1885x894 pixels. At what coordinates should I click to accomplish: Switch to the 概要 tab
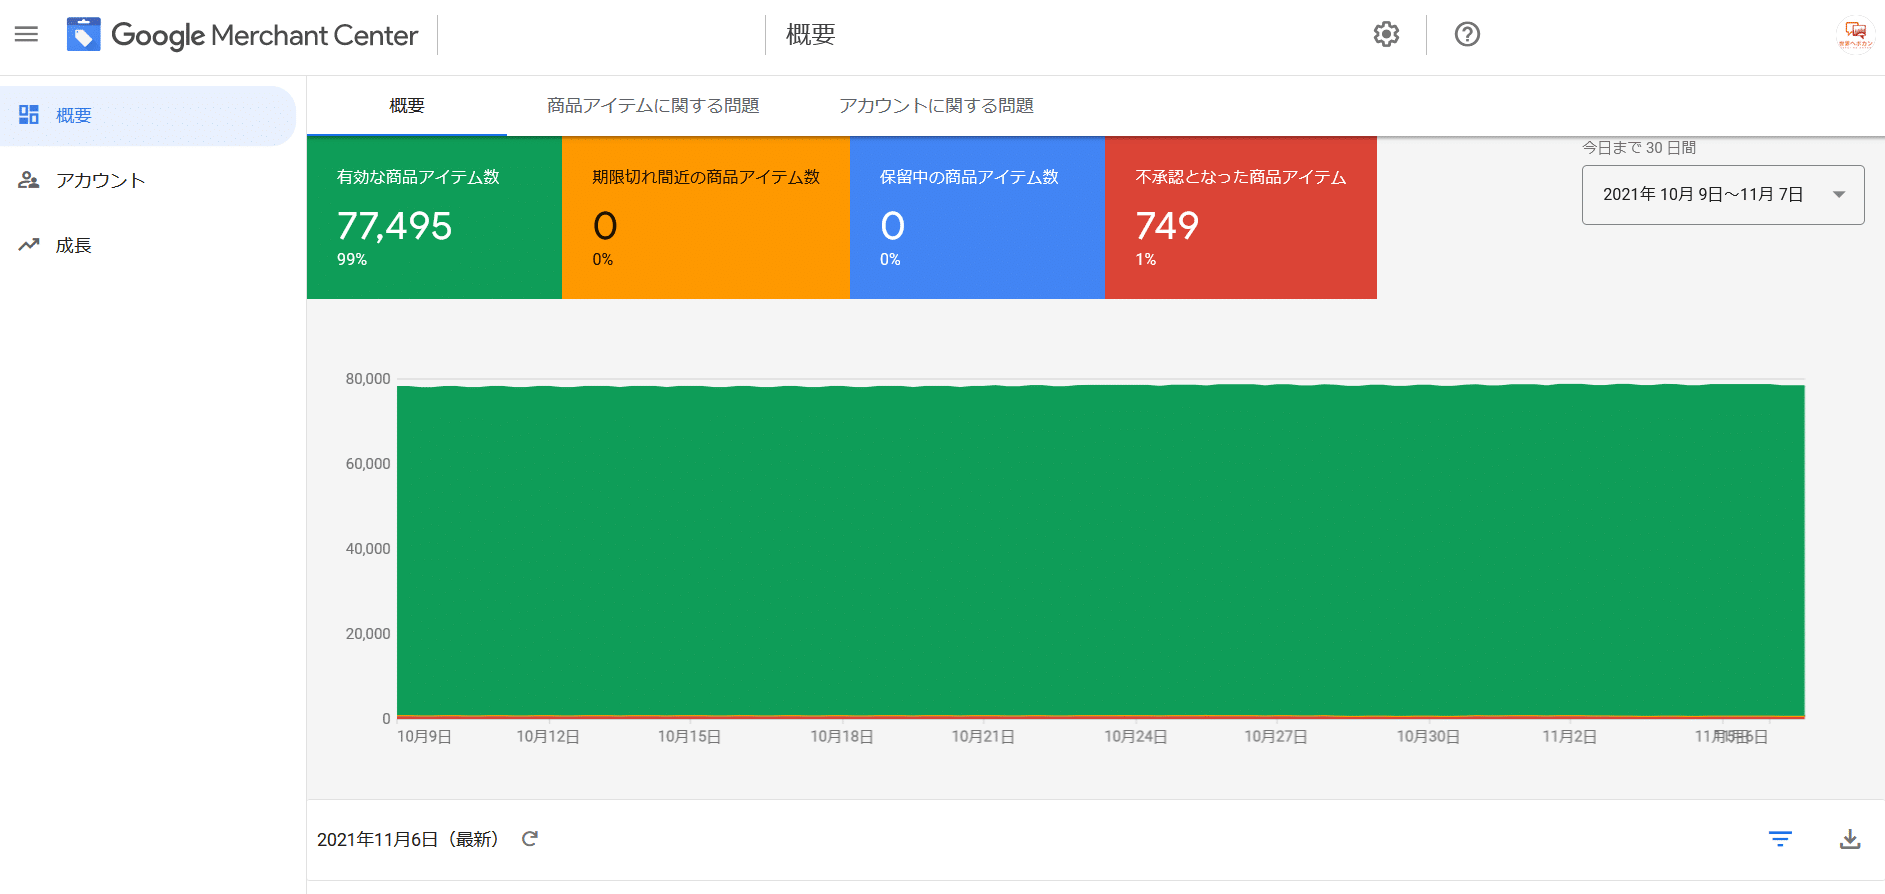(407, 106)
